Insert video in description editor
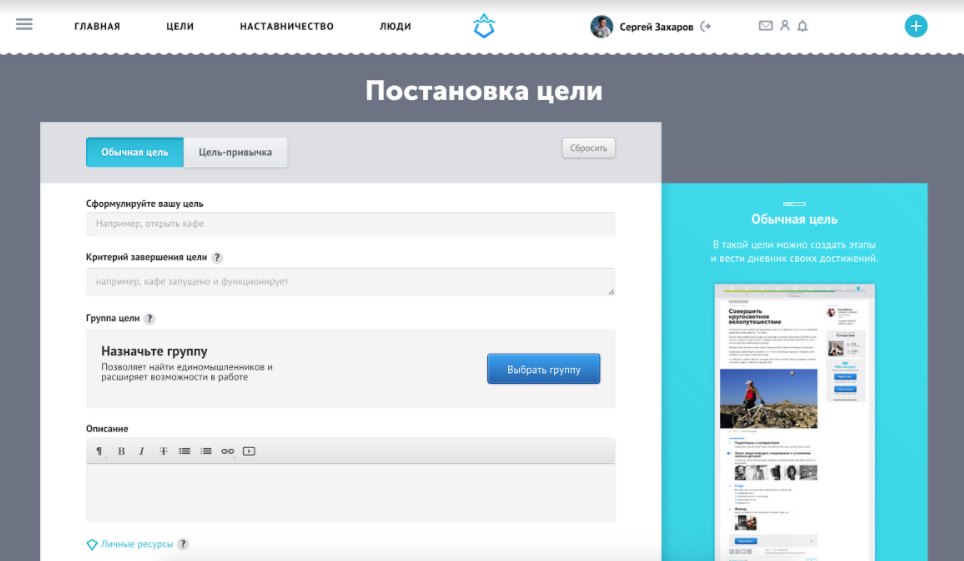 249,451
